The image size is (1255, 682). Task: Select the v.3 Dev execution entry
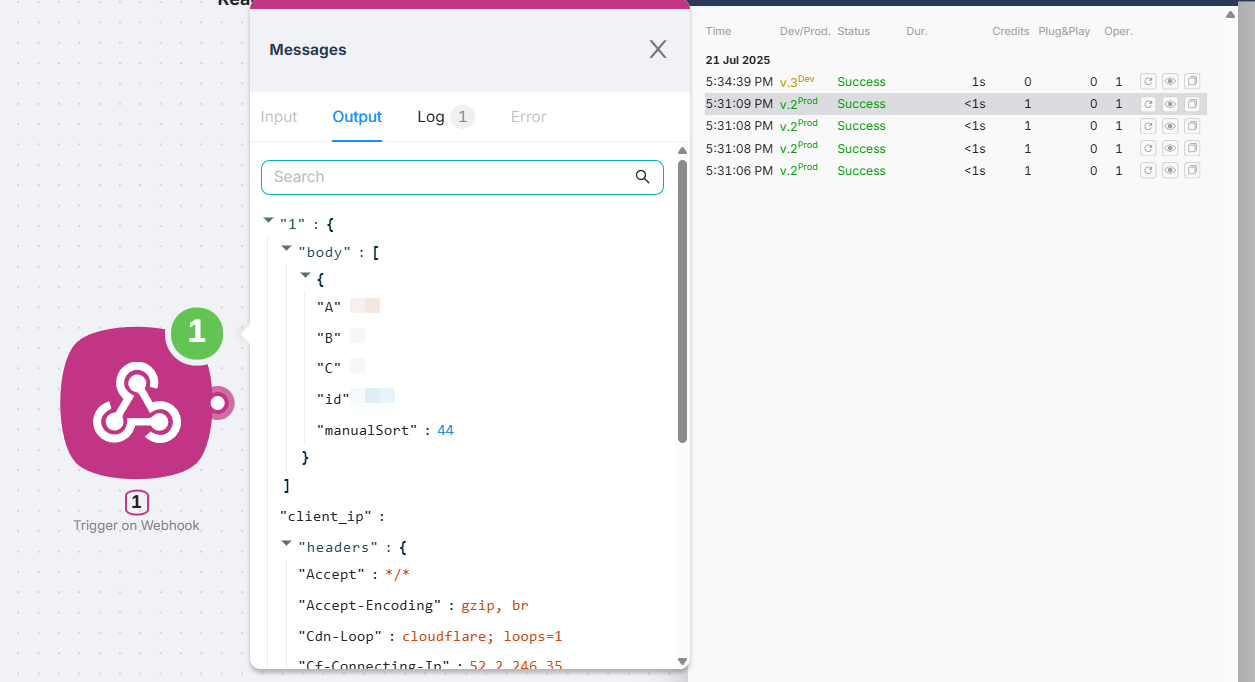[797, 82]
